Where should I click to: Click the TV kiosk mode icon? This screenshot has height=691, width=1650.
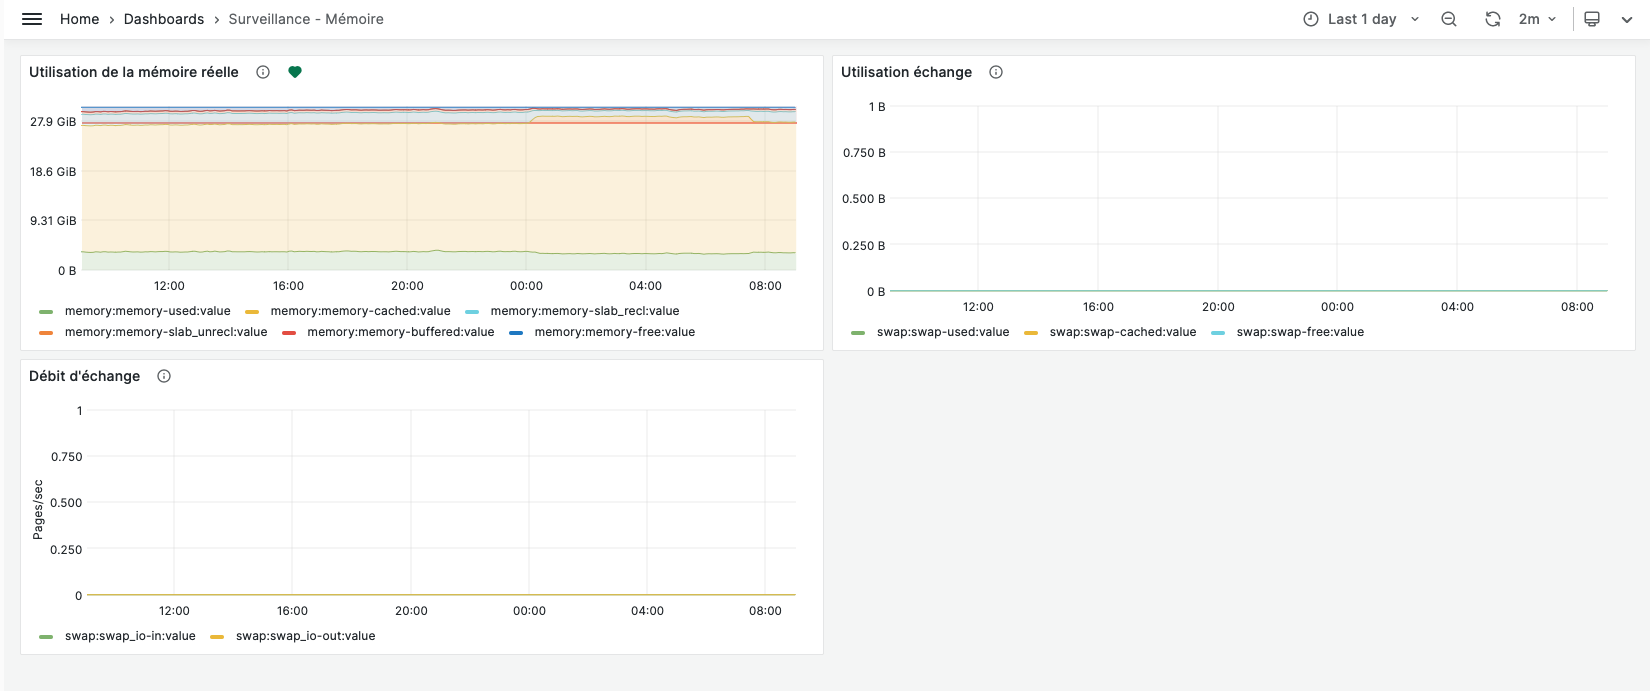(x=1592, y=19)
